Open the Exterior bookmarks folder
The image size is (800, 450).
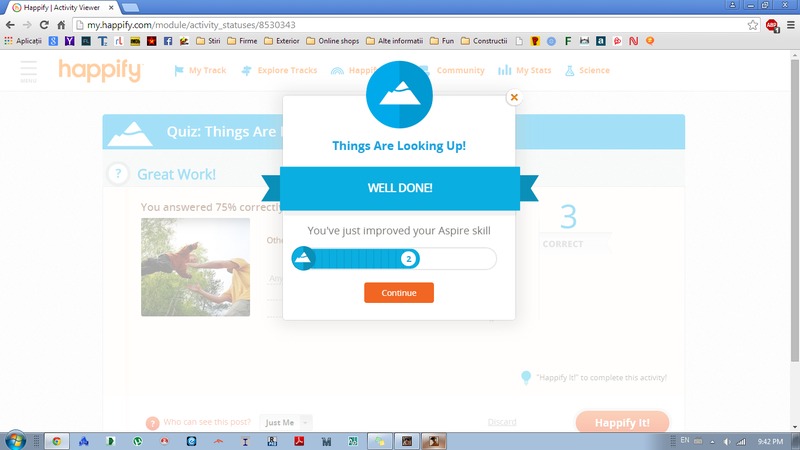(x=282, y=41)
